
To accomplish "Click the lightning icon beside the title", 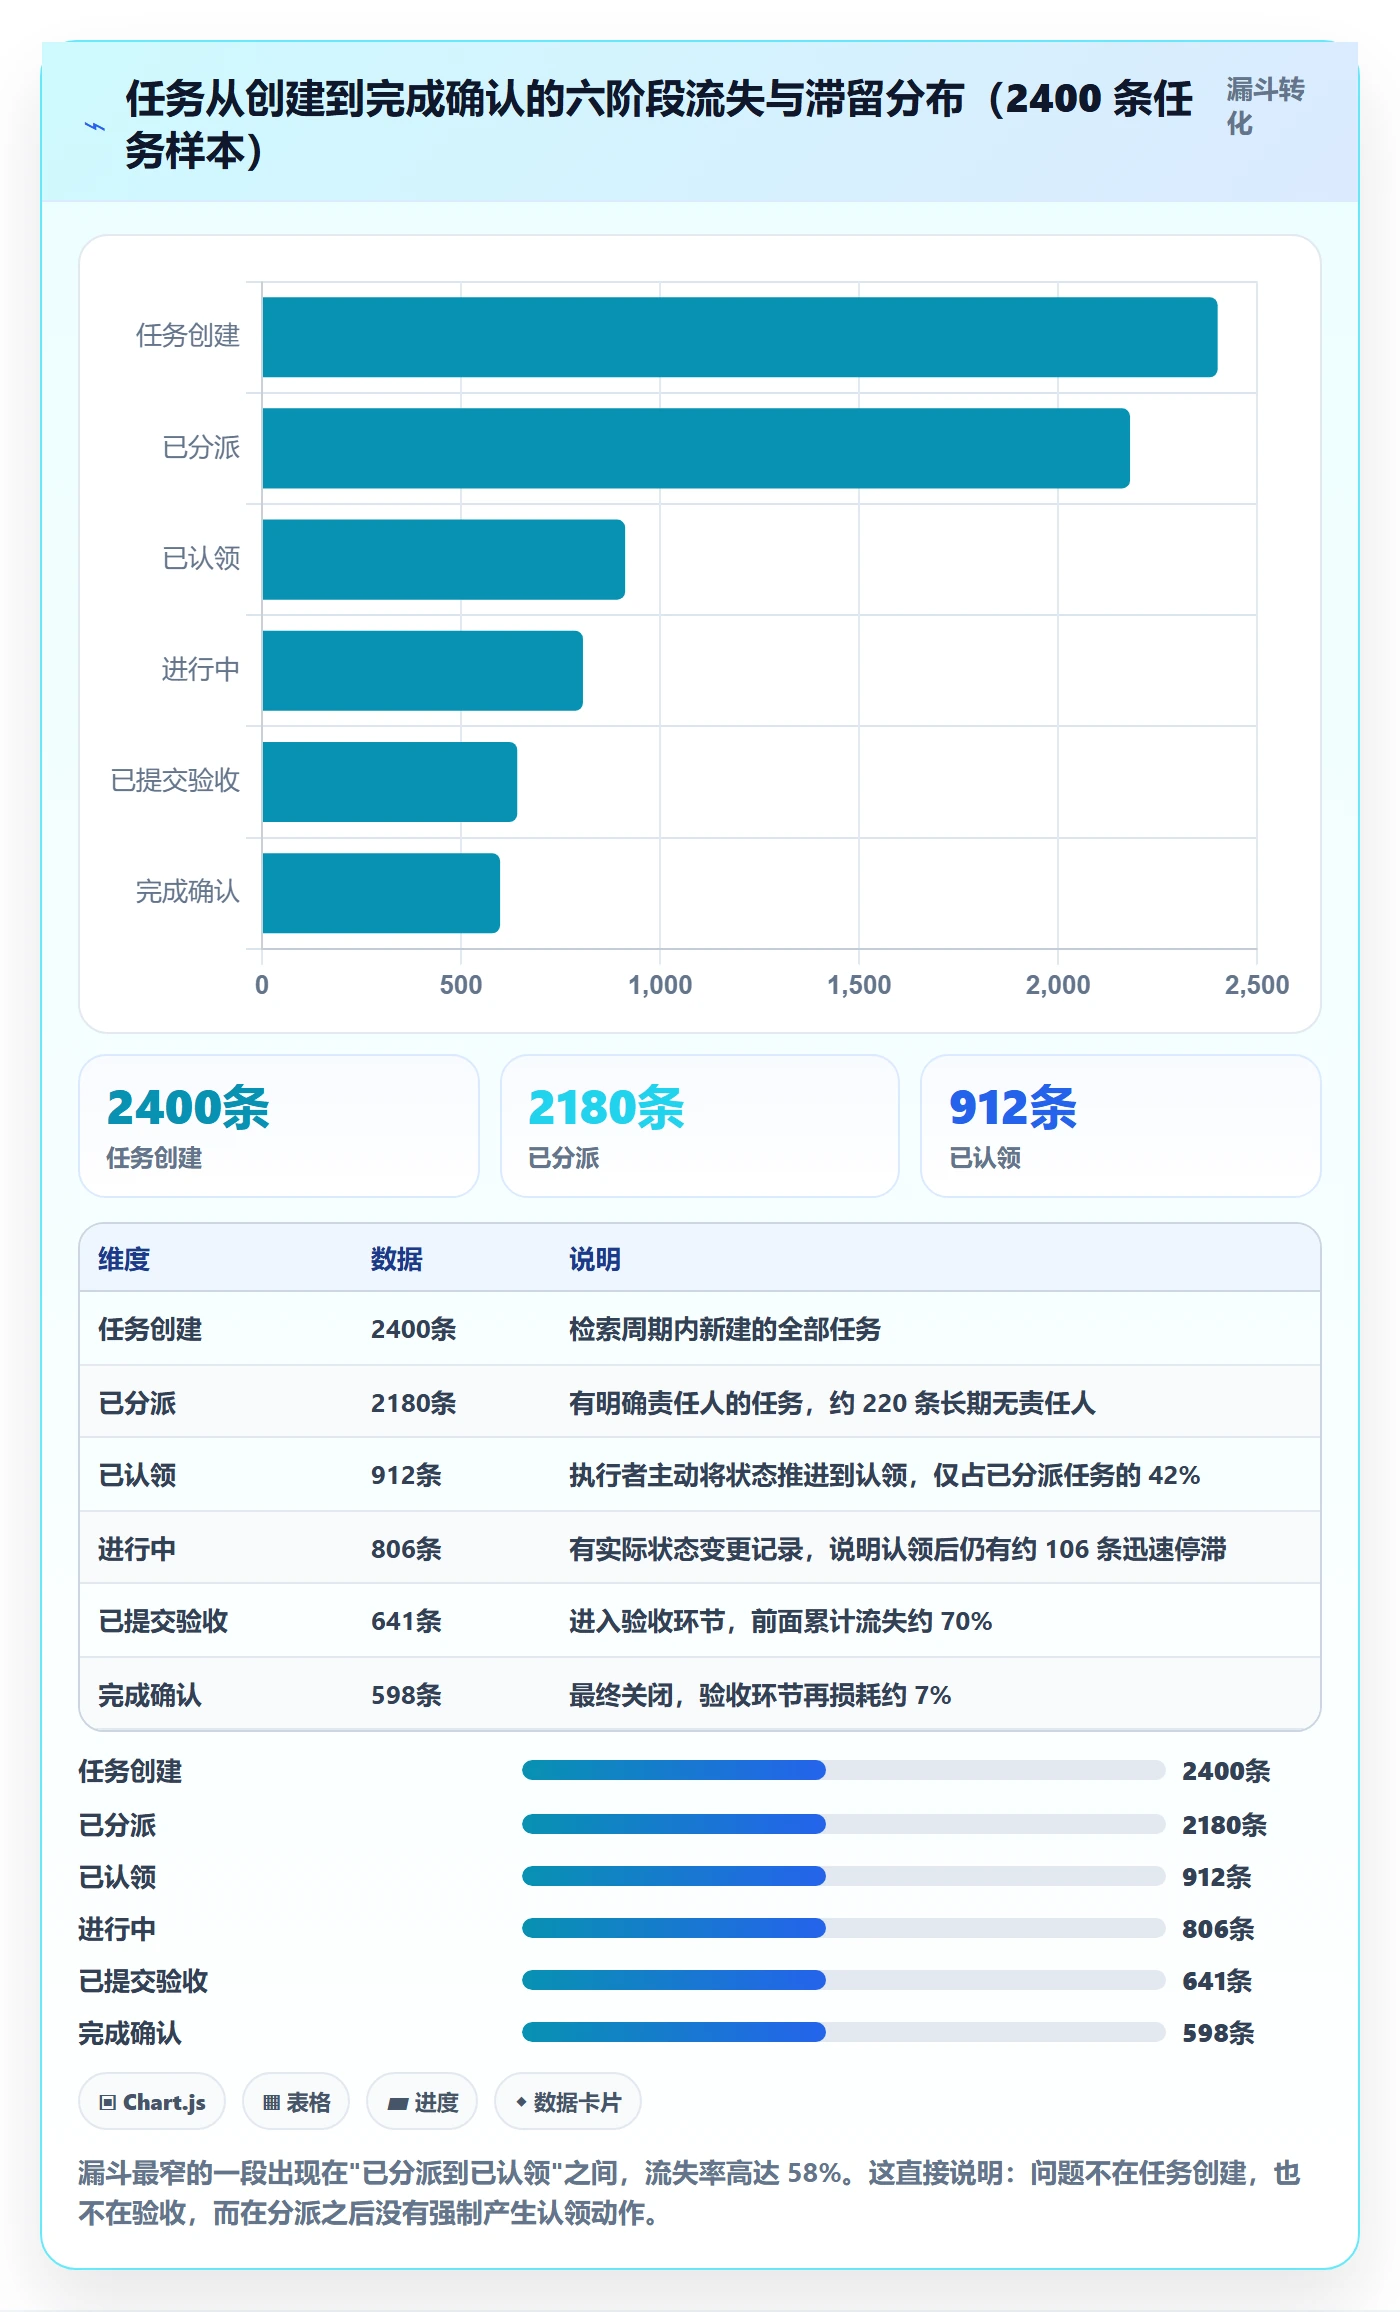I will tap(95, 126).
